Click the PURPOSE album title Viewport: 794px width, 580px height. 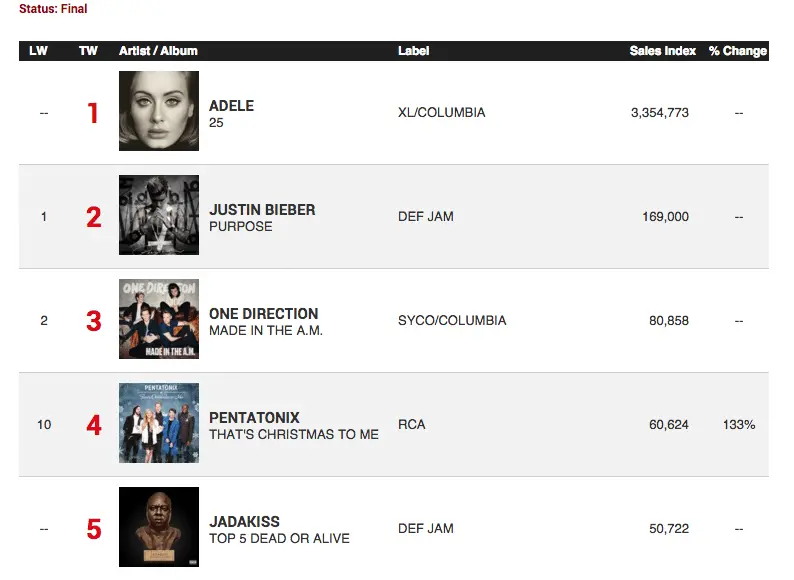click(240, 226)
